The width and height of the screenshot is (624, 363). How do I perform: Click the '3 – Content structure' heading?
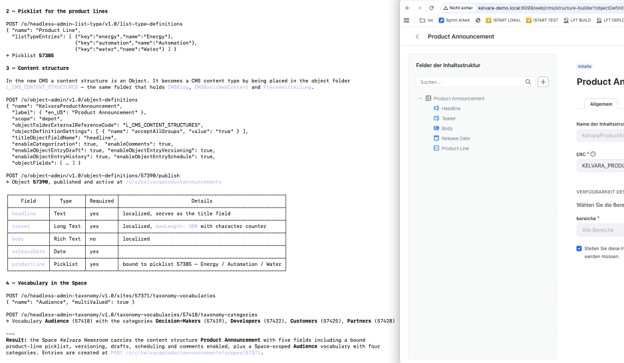click(37, 68)
